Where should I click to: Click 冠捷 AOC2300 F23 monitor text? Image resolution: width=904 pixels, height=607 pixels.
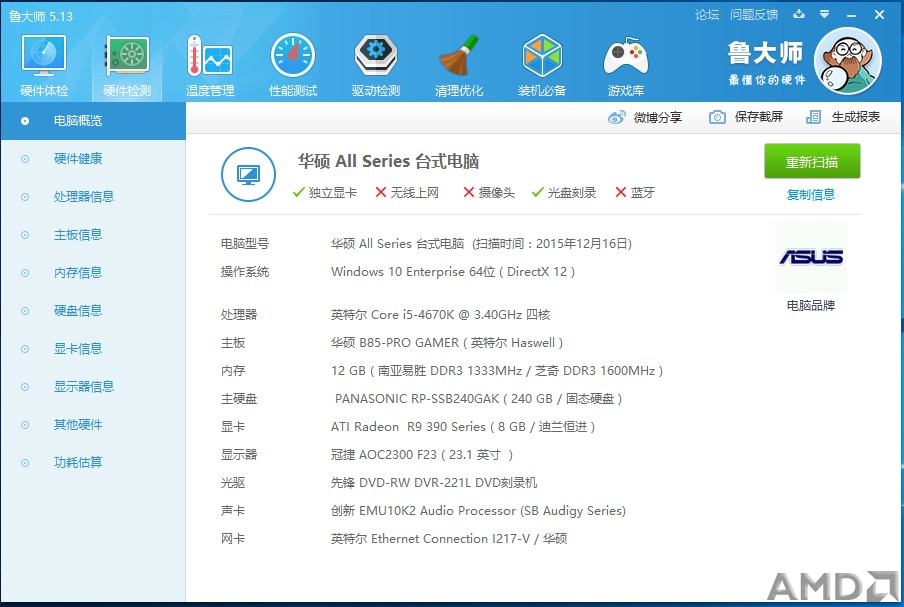[x=422, y=455]
